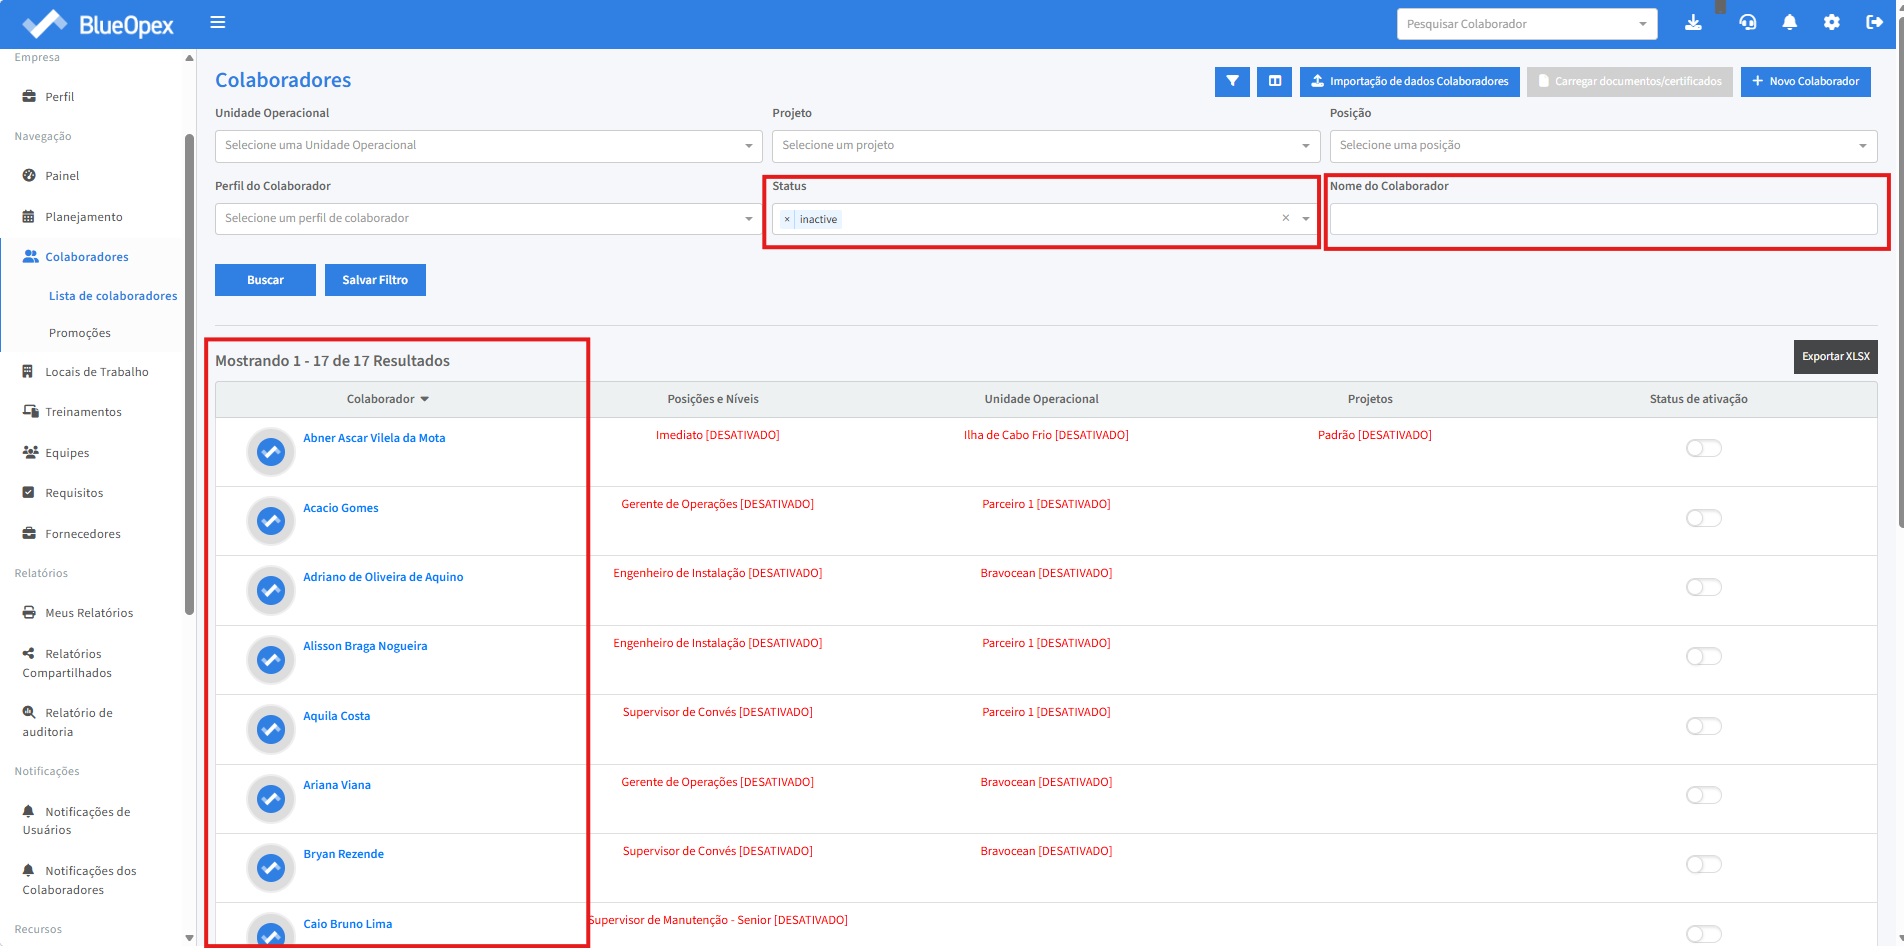The height and width of the screenshot is (948, 1904).
Task: Sort by the Colaborador column
Action: [x=388, y=399]
